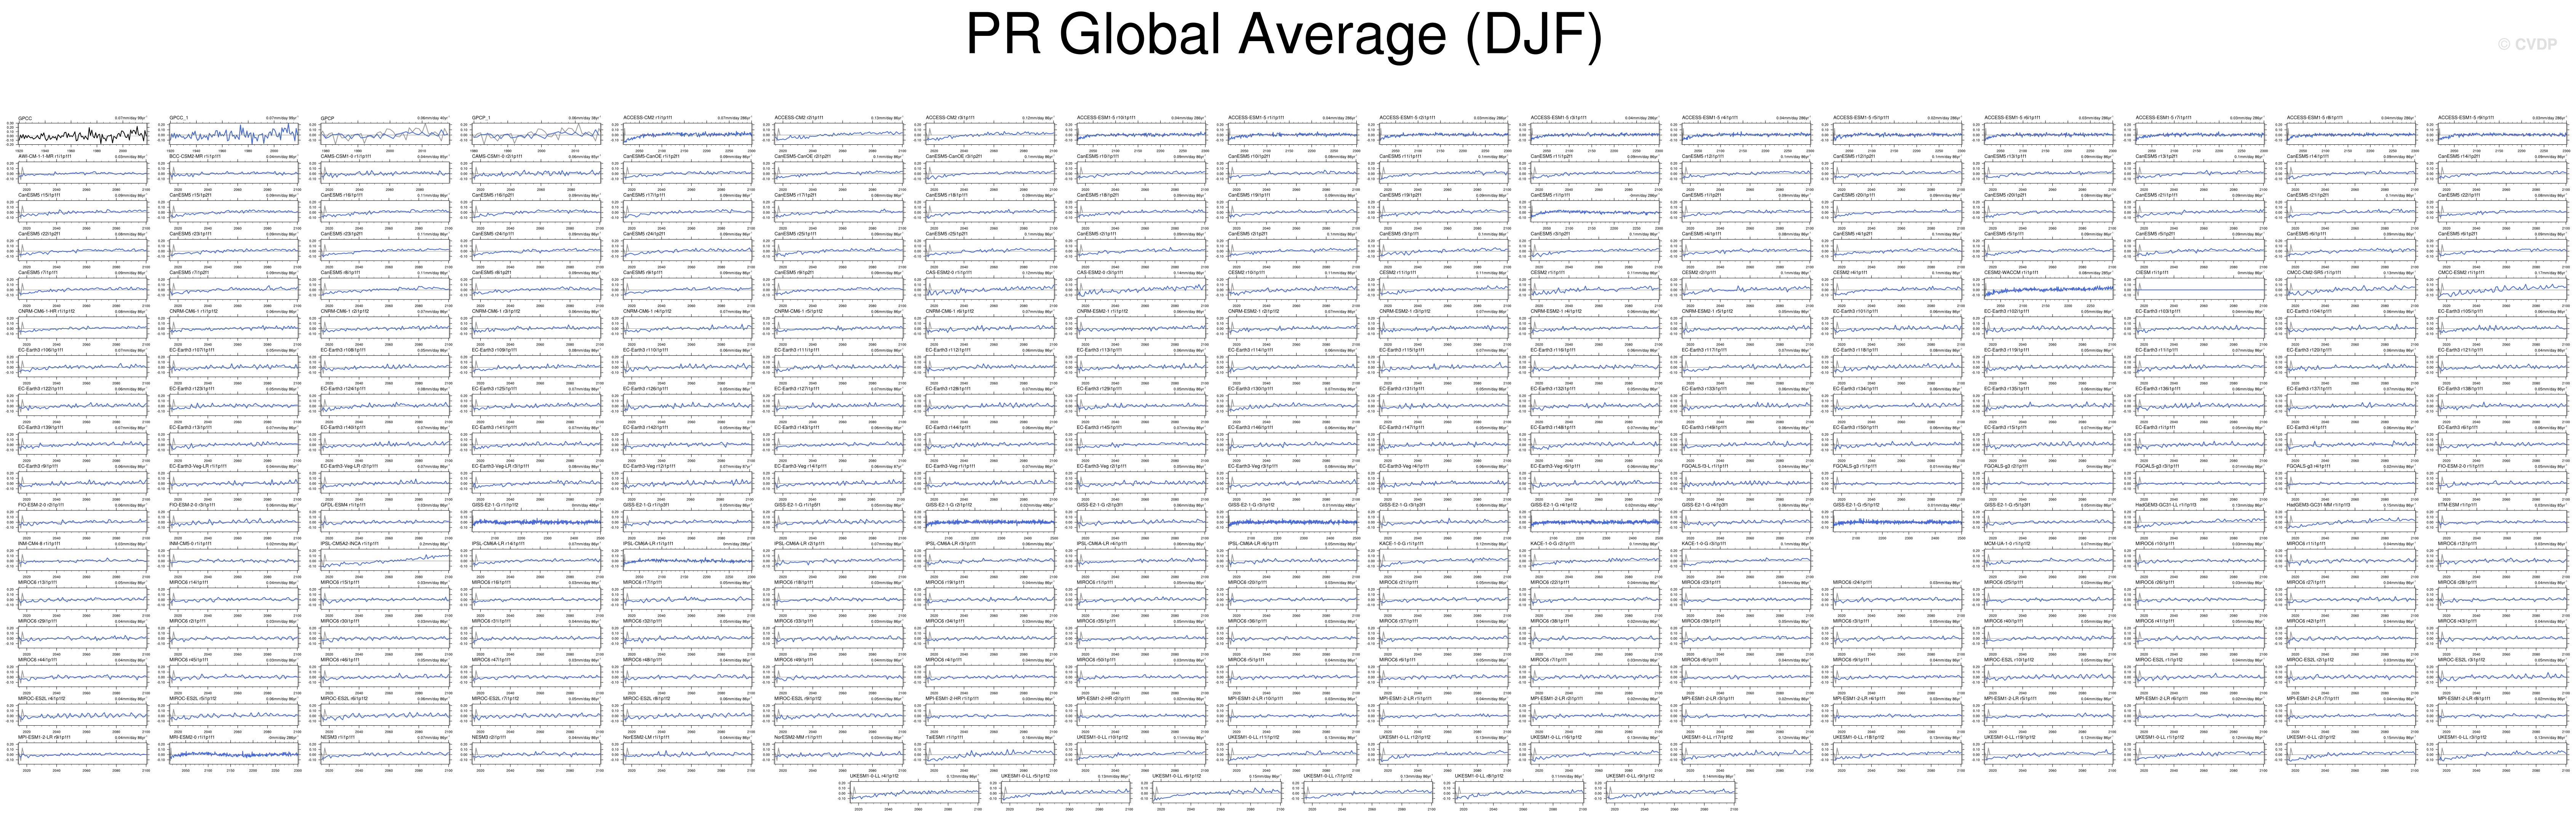Select the BCC-CSM2-MR r1i1p1f1 panel
Viewport: 2576px width, 822px height.
point(234,172)
